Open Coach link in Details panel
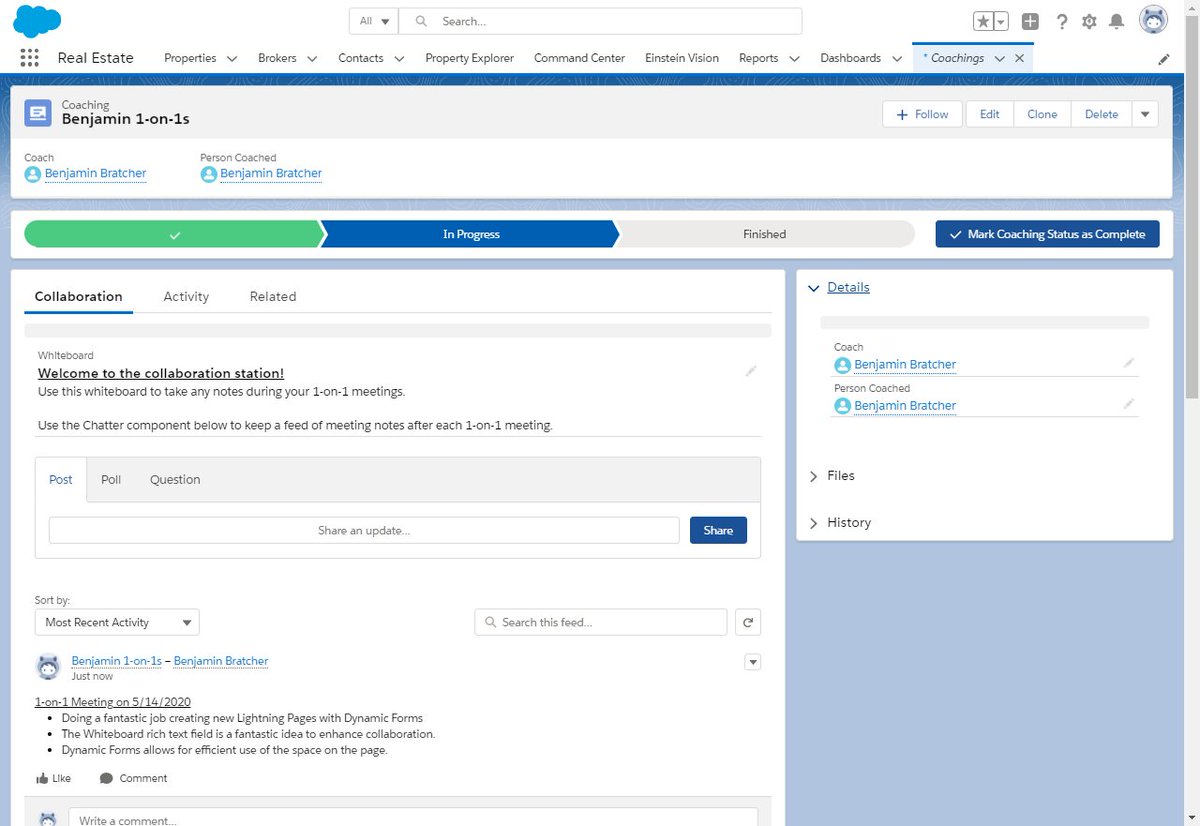The image size is (1200, 826). point(905,364)
